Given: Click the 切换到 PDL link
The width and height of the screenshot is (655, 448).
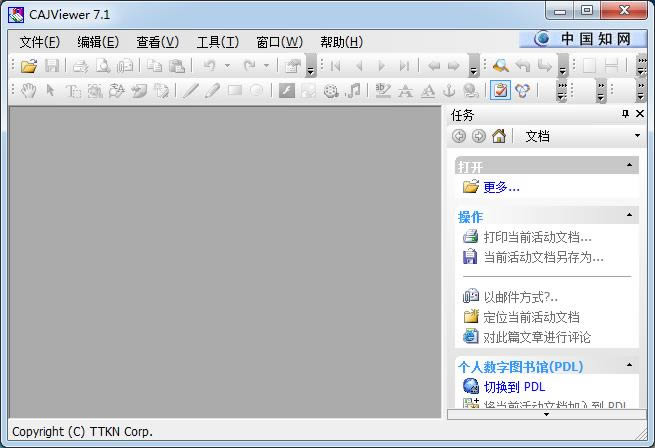Looking at the screenshot, I should point(515,387).
